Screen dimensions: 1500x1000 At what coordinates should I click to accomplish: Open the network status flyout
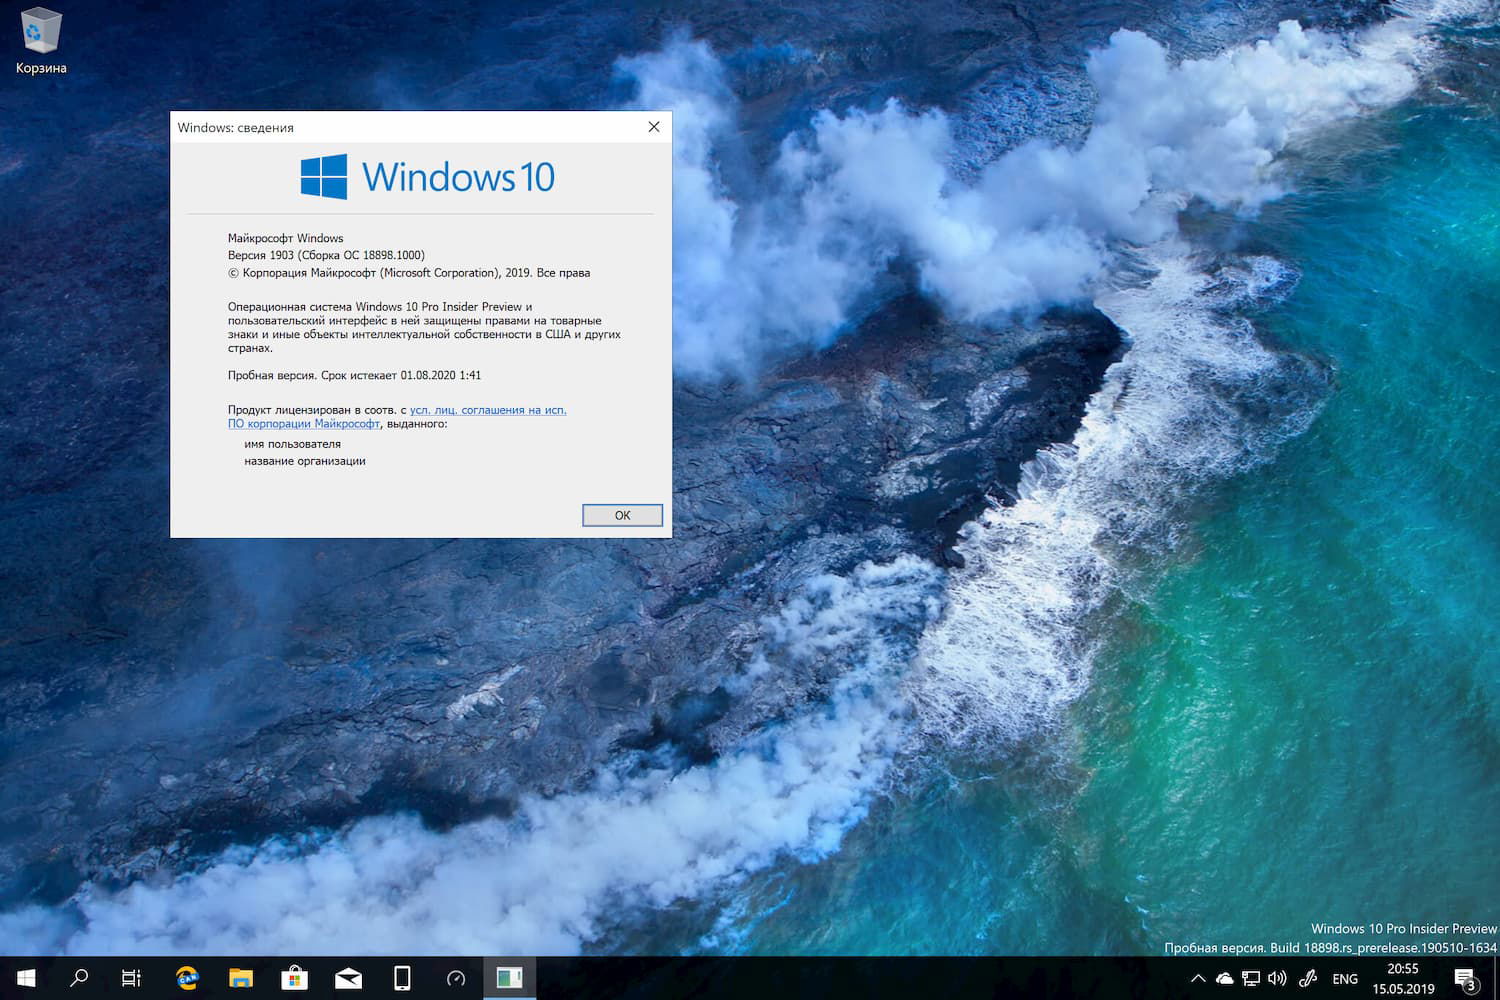pos(1250,978)
